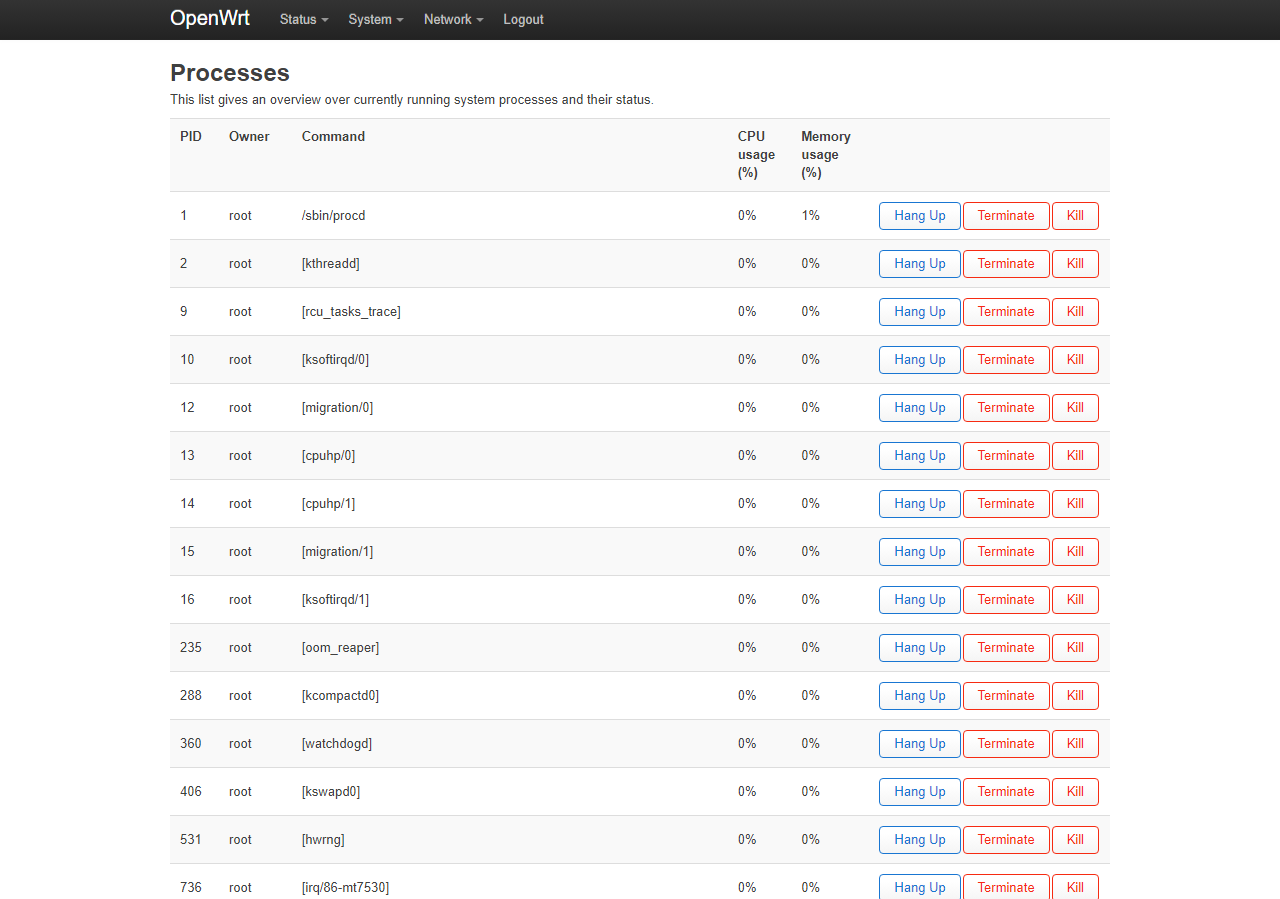The image size is (1280, 899).
Task: Hang Up the [kcompactd0] process
Action: click(x=919, y=696)
